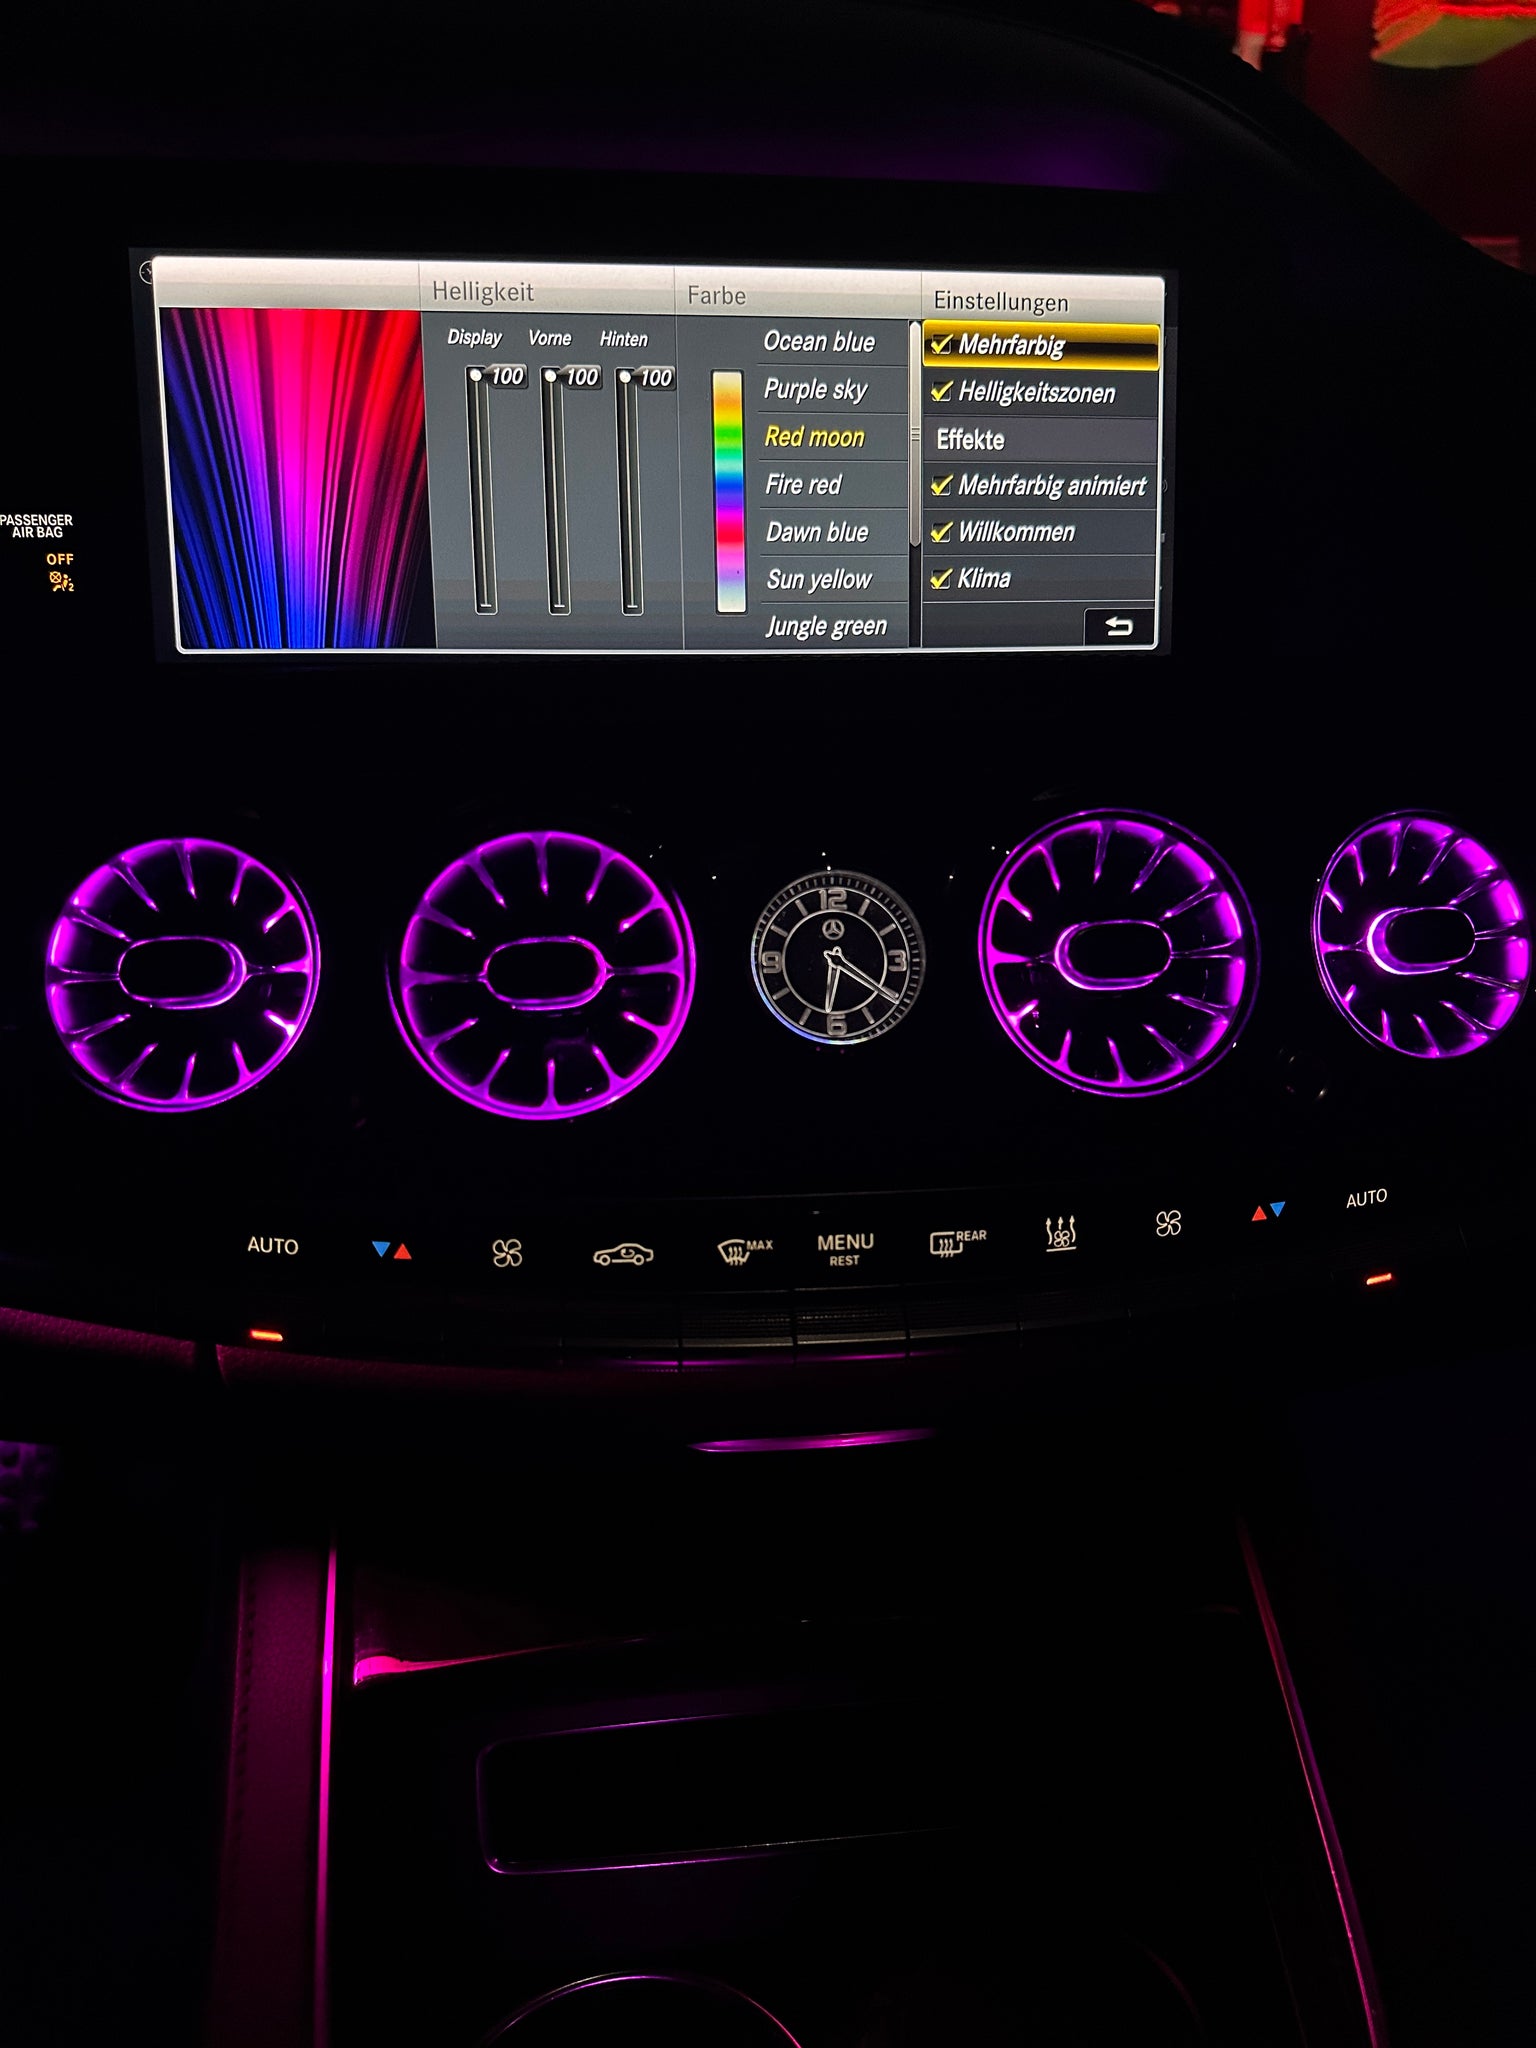Viewport: 1536px width, 2048px height.
Task: Select the Purple sky color
Action: coord(816,389)
